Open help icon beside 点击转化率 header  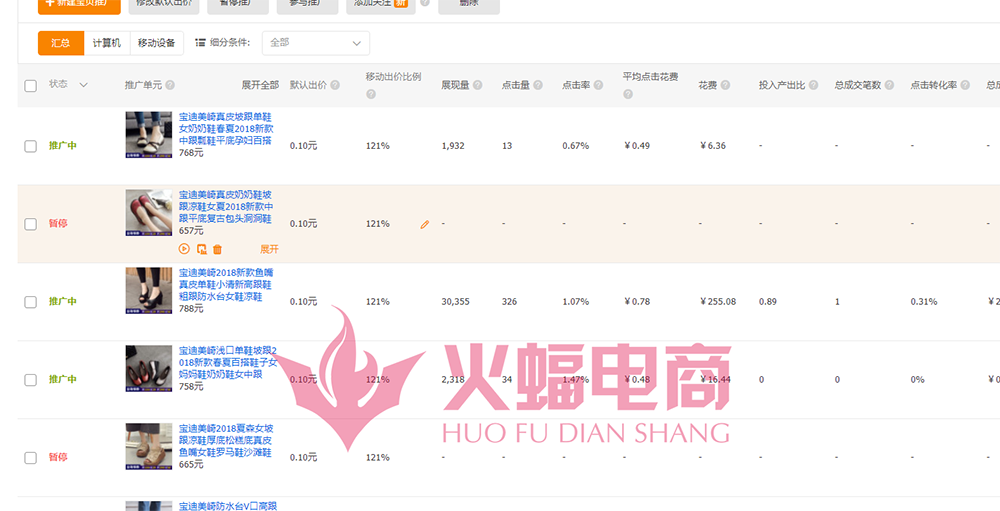pos(965,85)
